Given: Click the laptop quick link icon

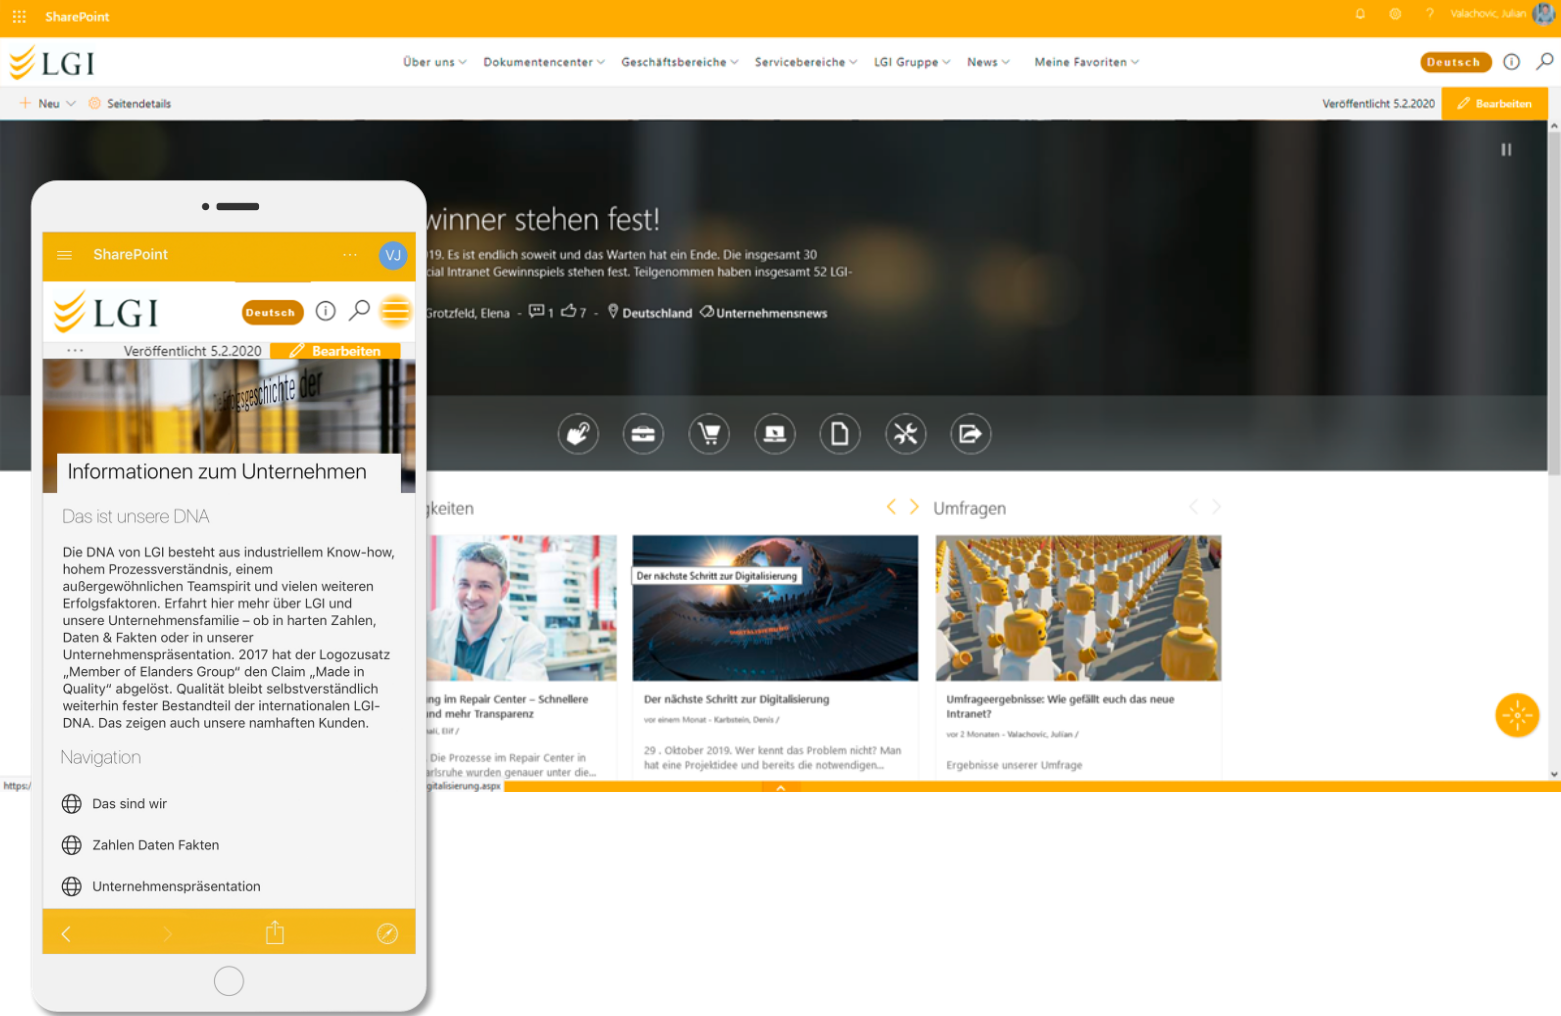Looking at the screenshot, I should [775, 434].
